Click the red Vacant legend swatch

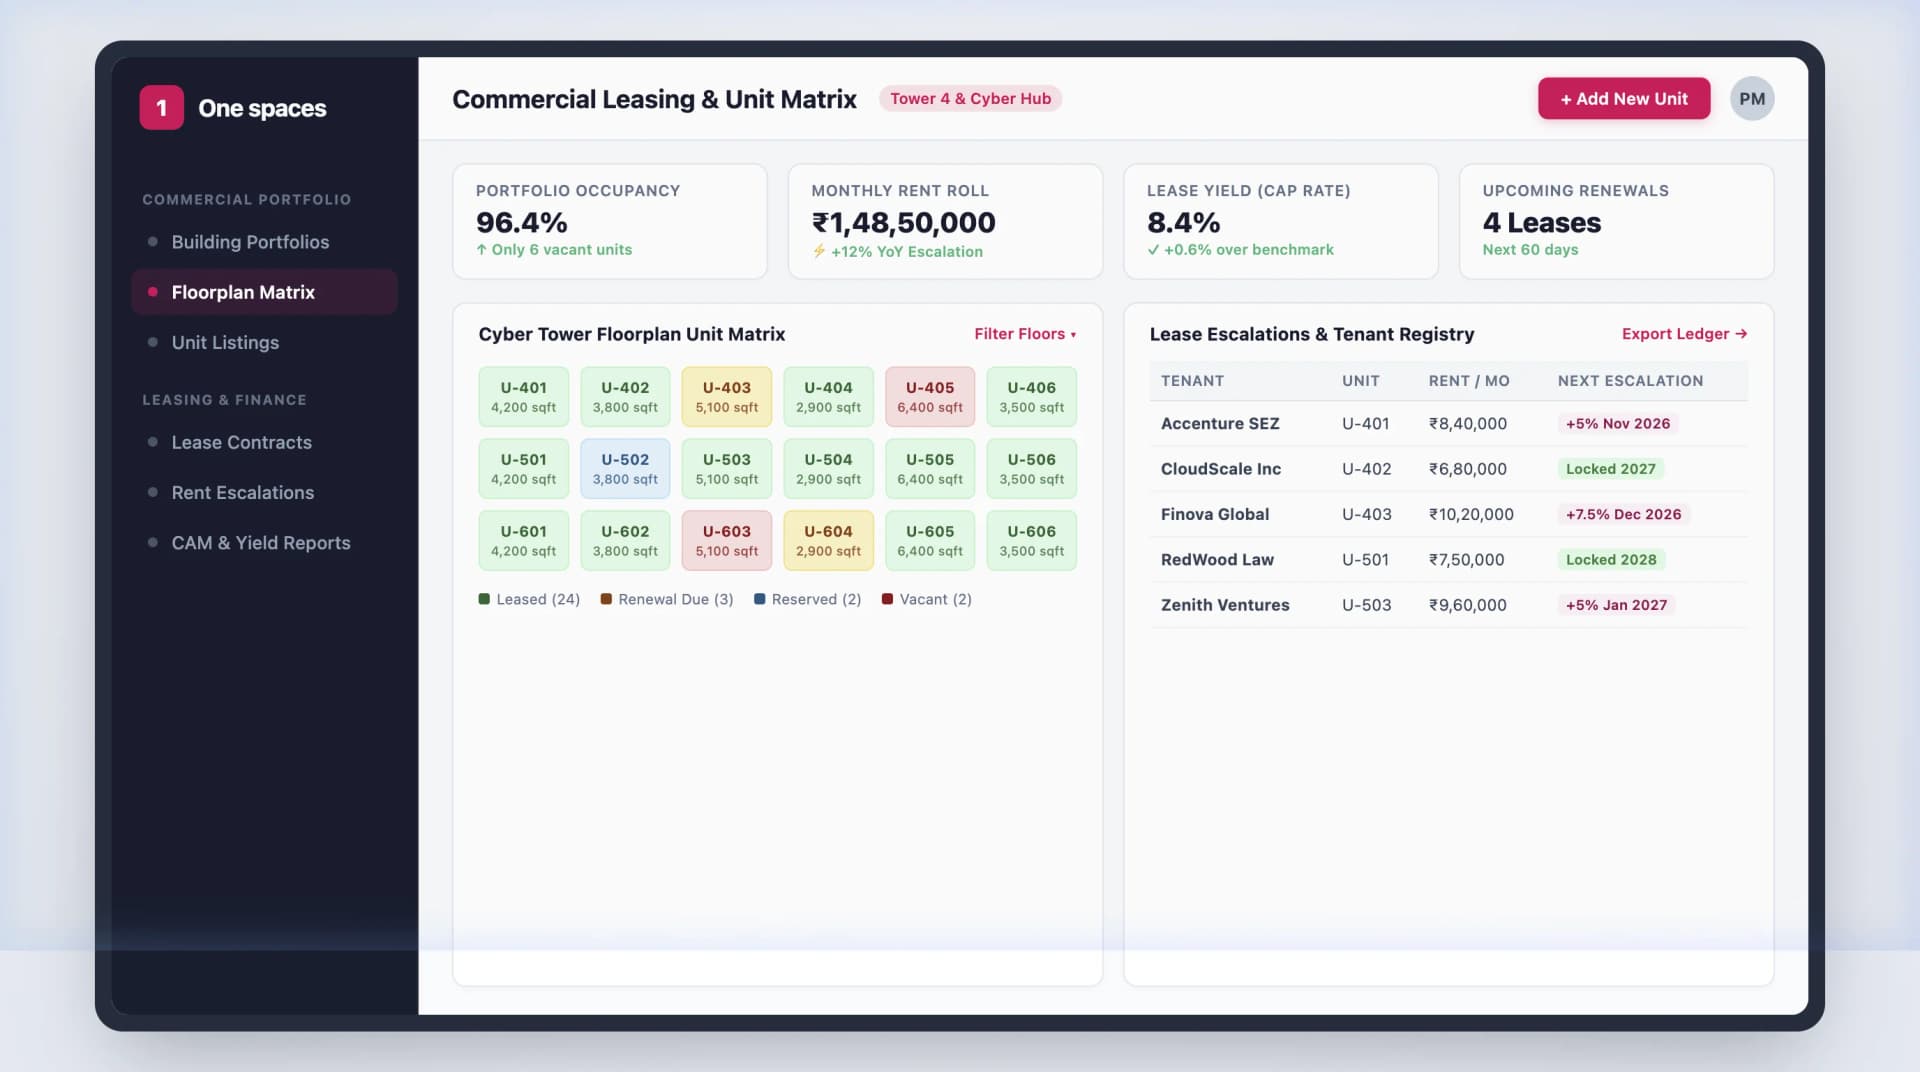coord(887,599)
